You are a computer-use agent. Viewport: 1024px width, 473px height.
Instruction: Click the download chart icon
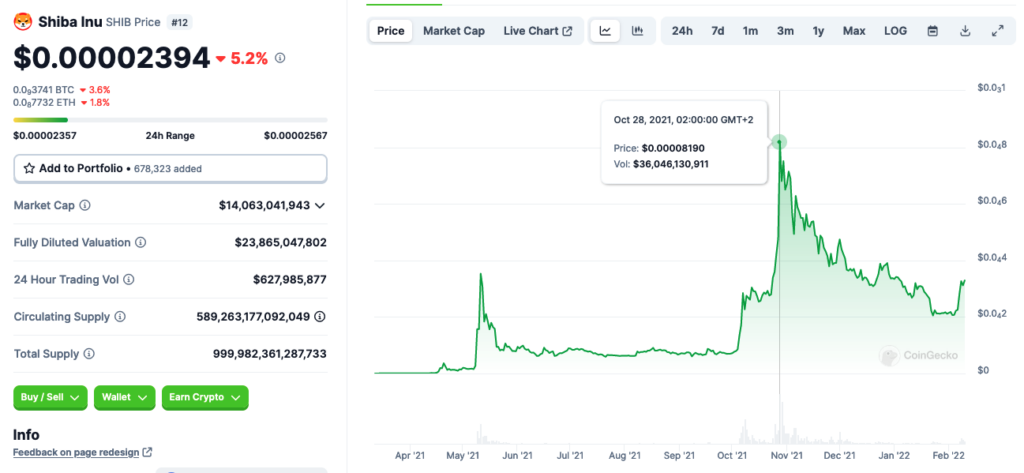point(965,31)
